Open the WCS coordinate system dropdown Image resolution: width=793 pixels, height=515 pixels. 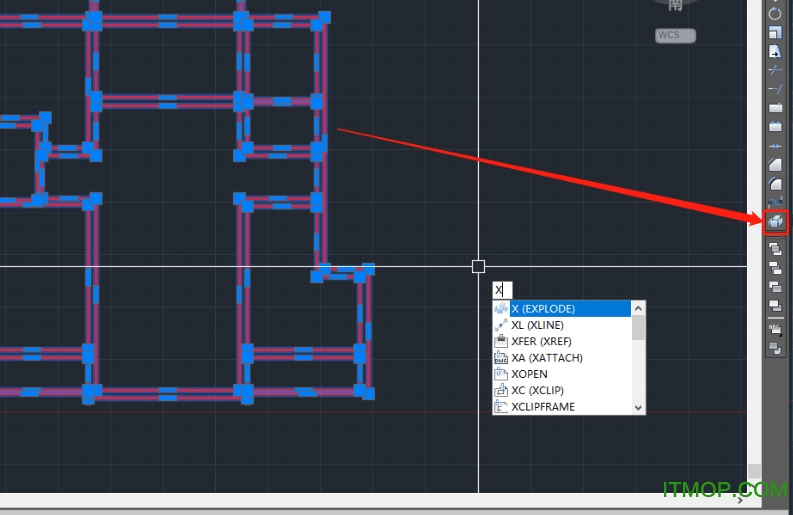tap(675, 35)
